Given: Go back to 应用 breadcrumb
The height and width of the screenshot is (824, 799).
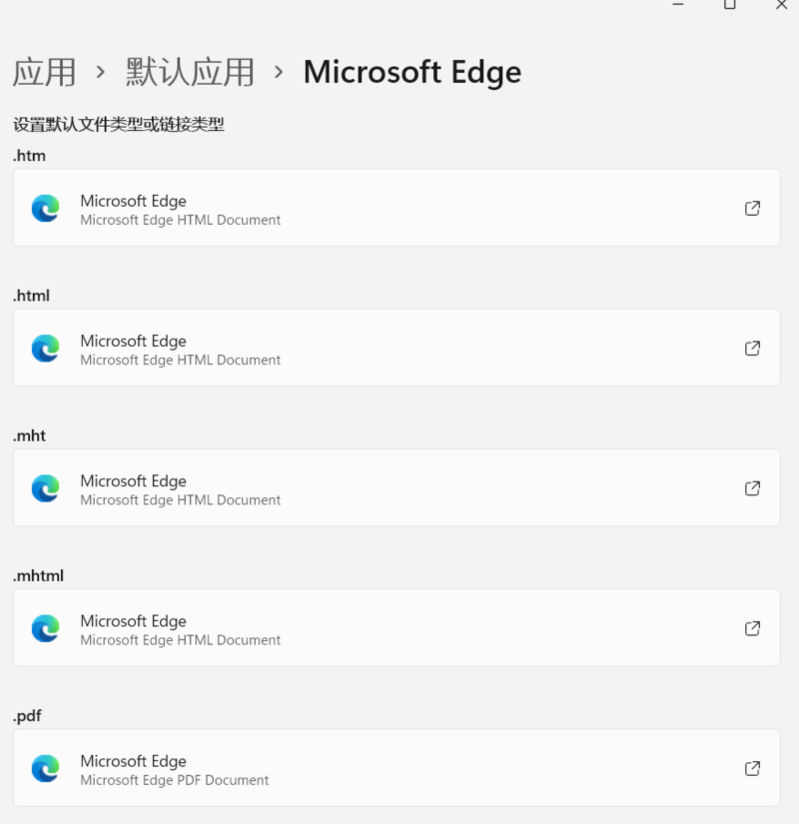Looking at the screenshot, I should 44,72.
